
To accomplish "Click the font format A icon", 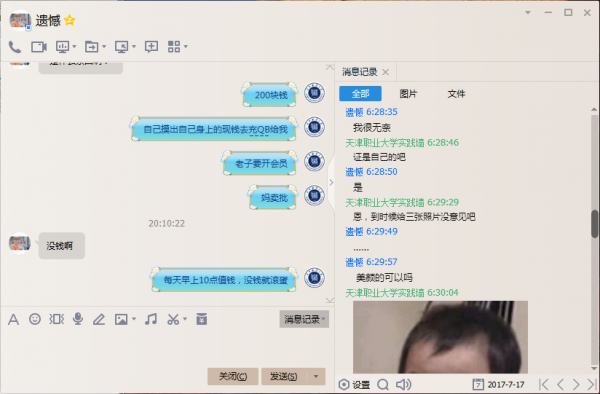I will tap(13, 319).
